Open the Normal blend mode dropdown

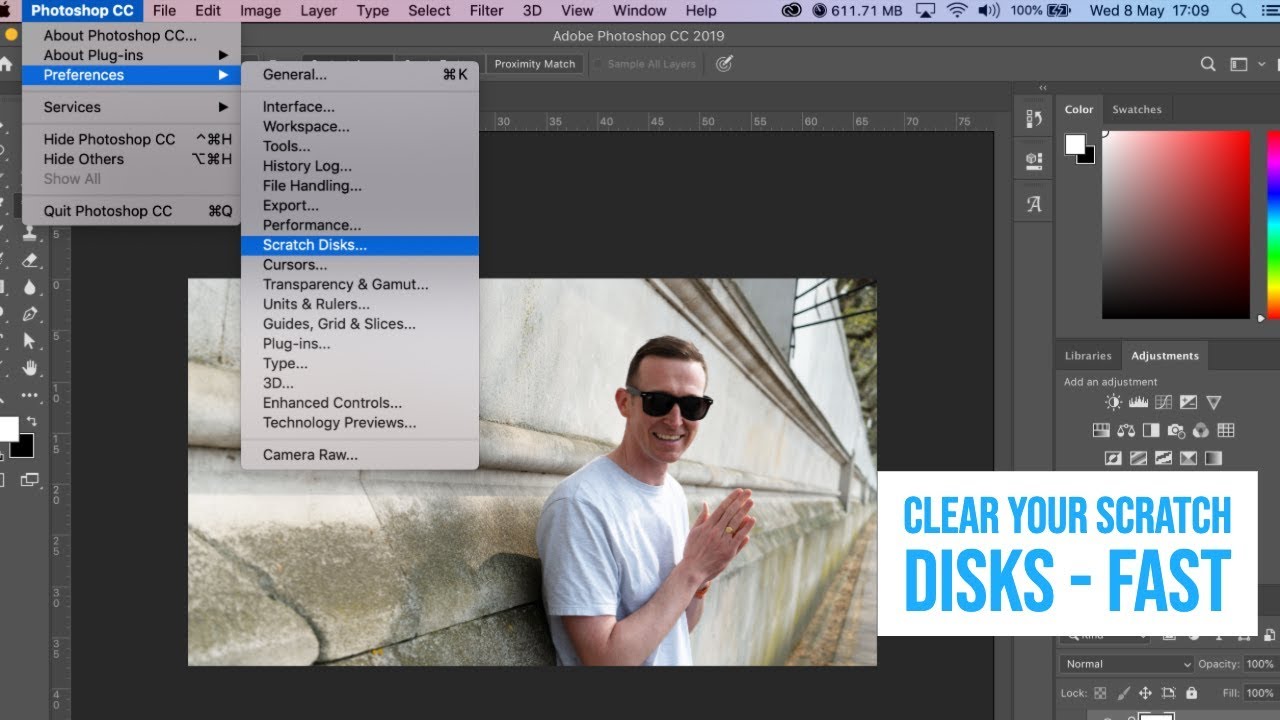[x=1128, y=664]
